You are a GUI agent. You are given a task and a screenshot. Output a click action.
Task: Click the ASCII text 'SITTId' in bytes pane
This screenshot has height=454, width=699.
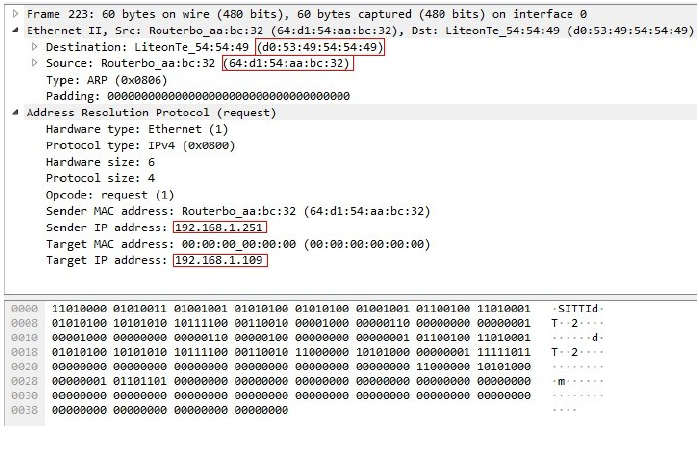pyautogui.click(x=579, y=308)
